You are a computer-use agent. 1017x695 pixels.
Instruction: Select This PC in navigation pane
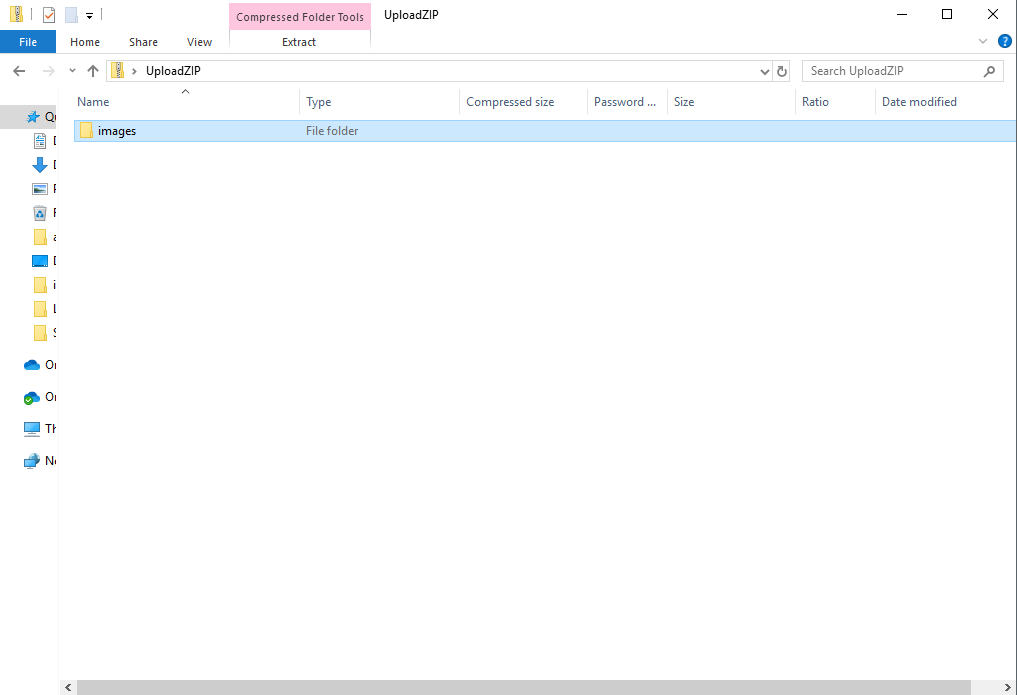click(x=40, y=429)
